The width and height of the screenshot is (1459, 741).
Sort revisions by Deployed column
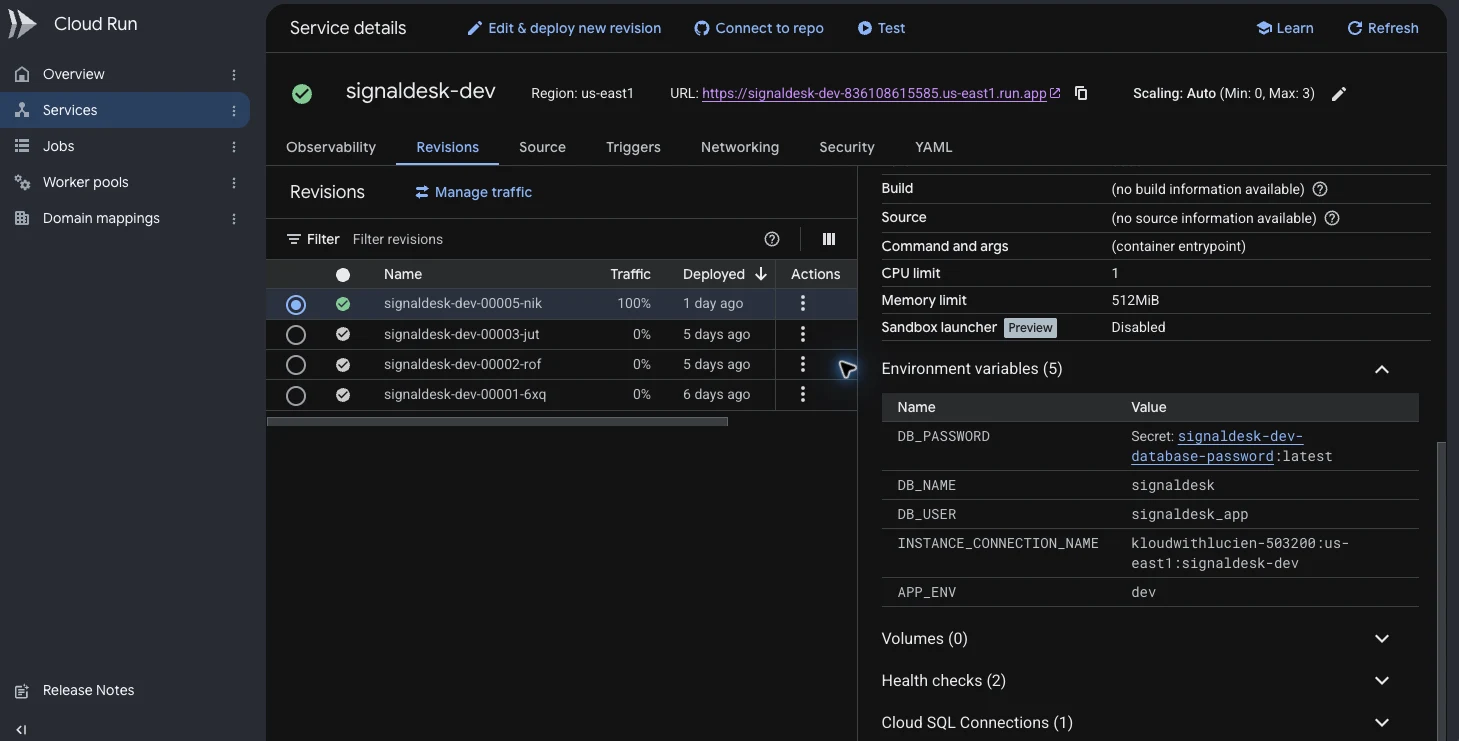point(725,274)
